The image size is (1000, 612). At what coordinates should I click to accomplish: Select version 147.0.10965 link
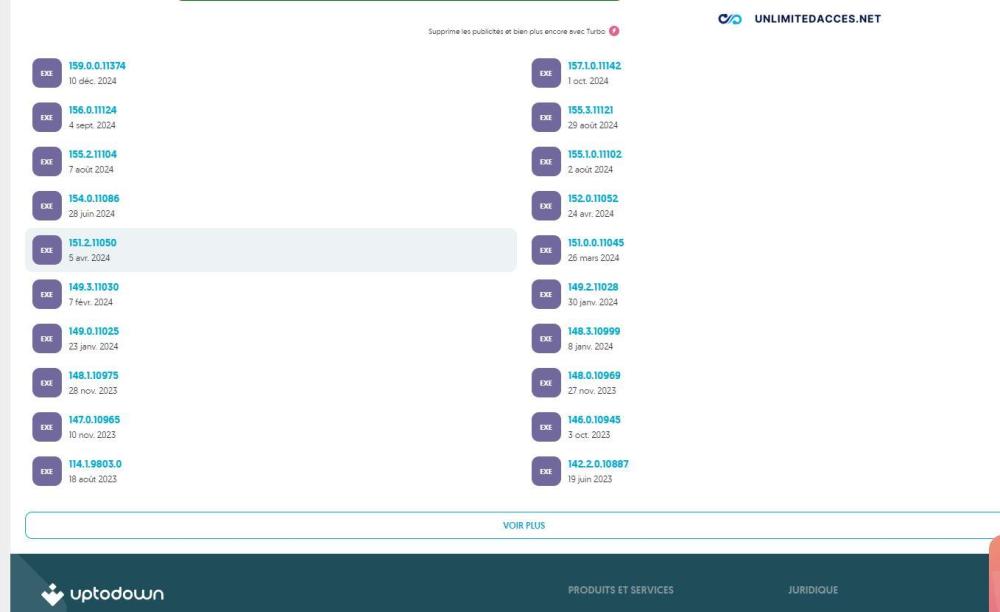94,419
